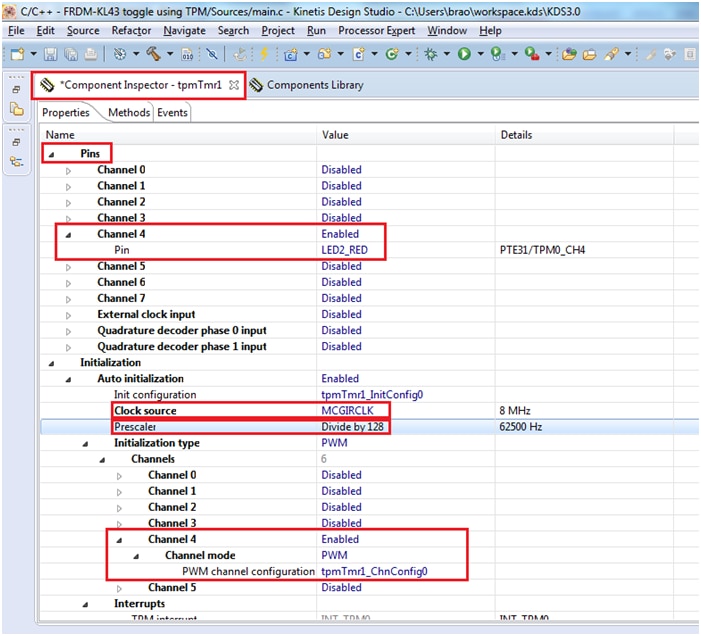
Task: Open the Refactor menu
Action: click(x=131, y=30)
